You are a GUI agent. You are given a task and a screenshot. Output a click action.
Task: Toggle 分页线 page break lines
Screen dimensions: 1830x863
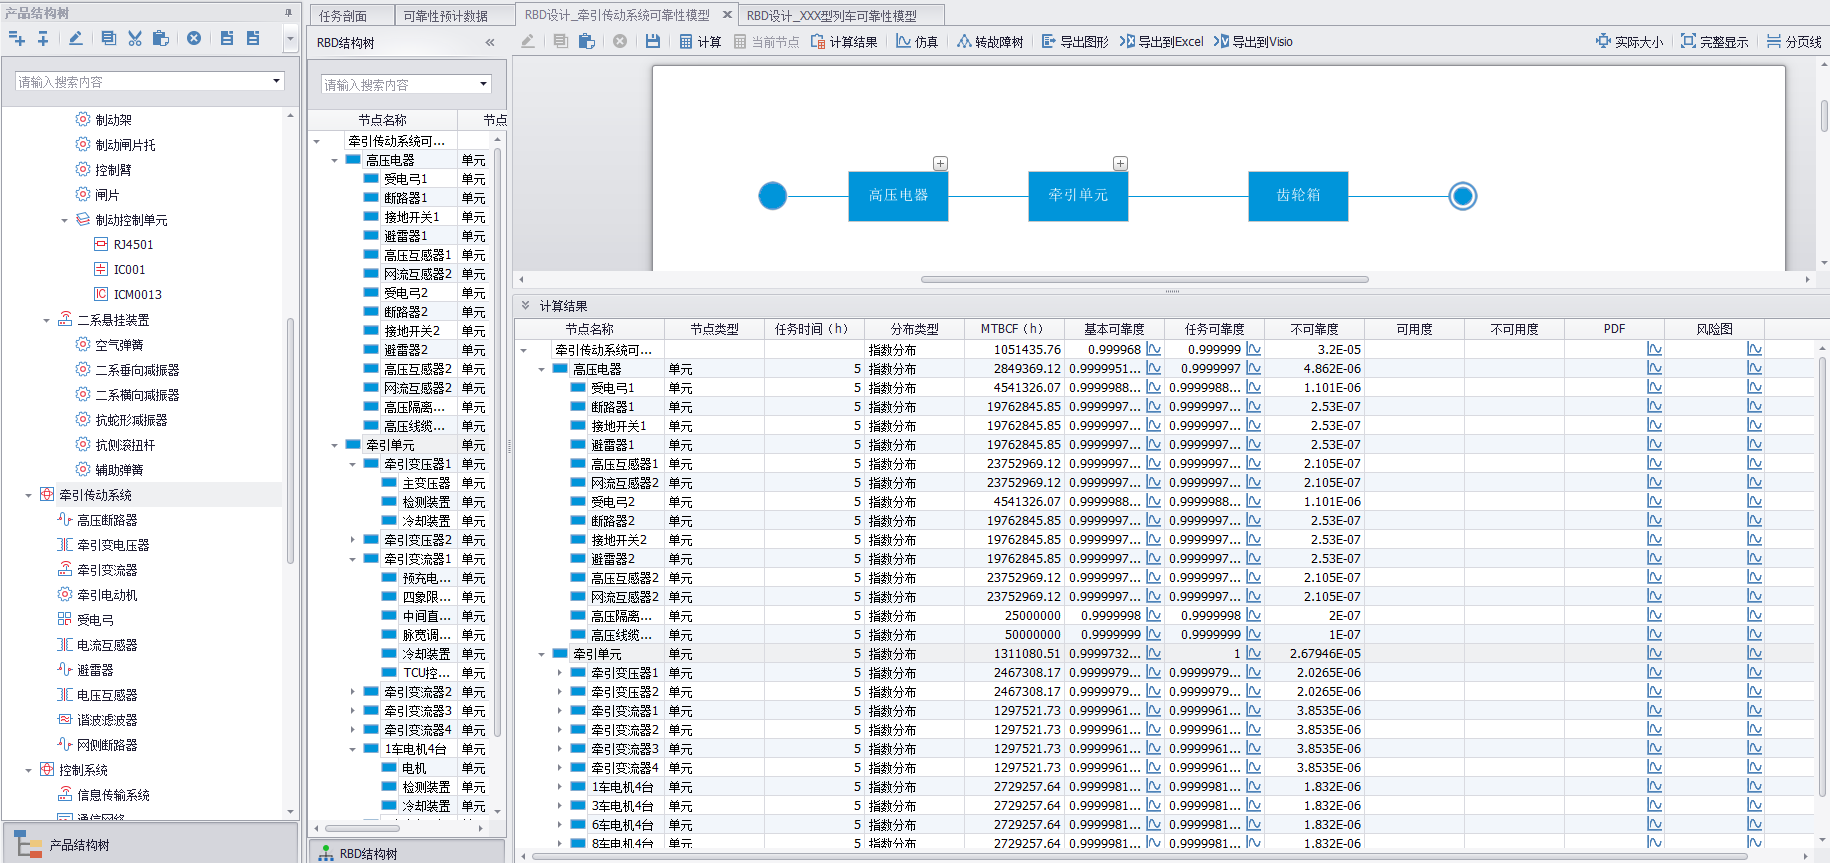[1794, 41]
